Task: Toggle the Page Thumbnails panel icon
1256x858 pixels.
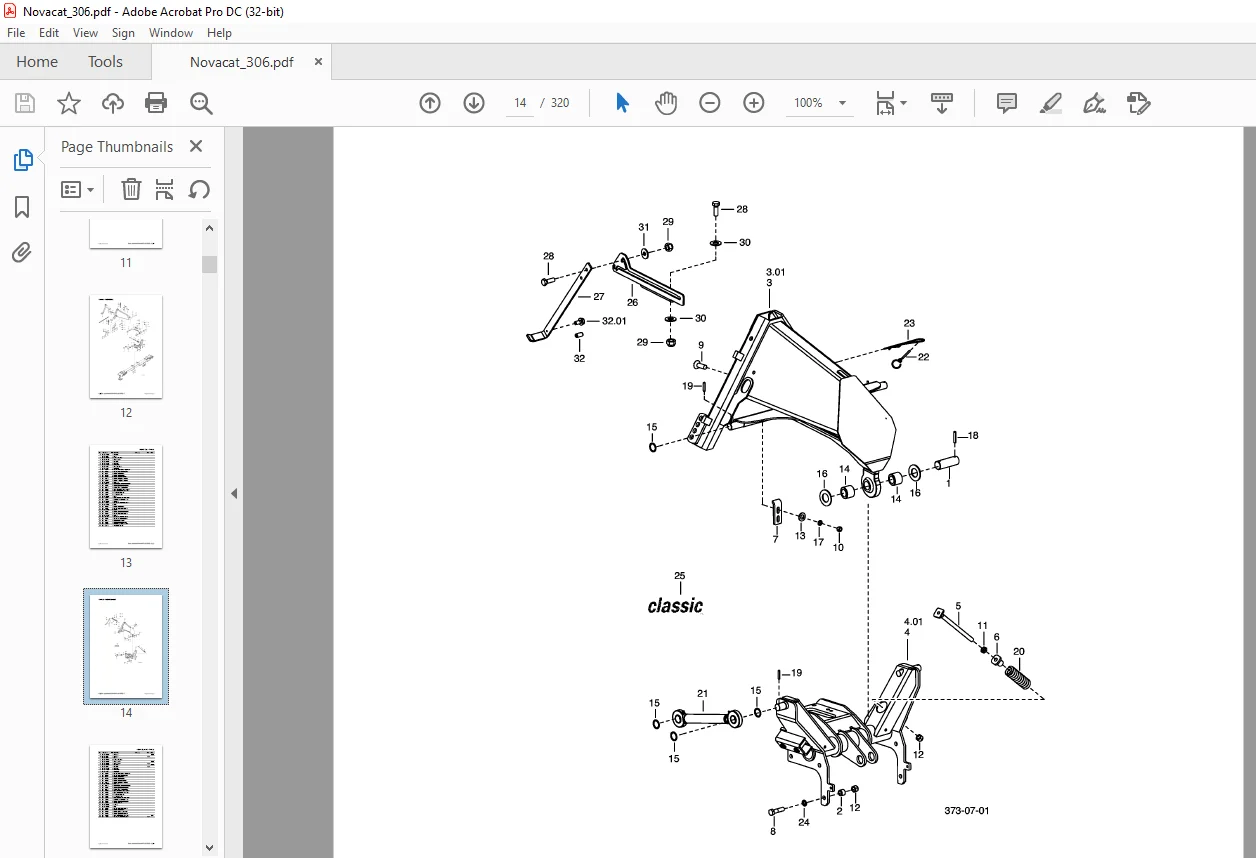Action: [x=22, y=160]
